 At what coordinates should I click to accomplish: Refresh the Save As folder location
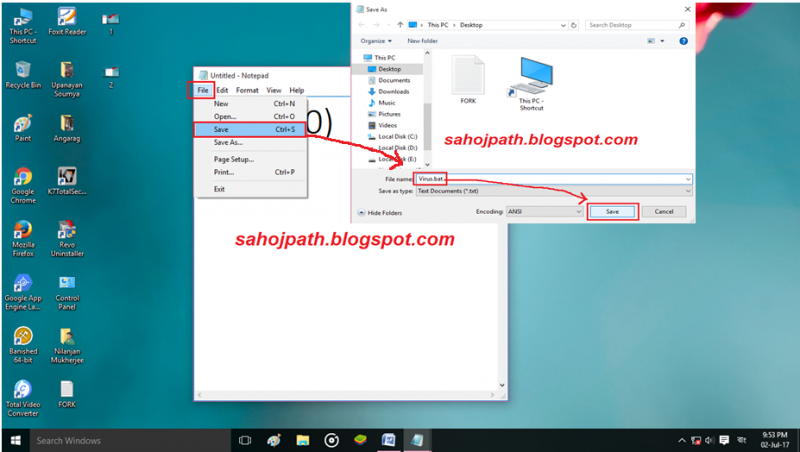point(573,24)
